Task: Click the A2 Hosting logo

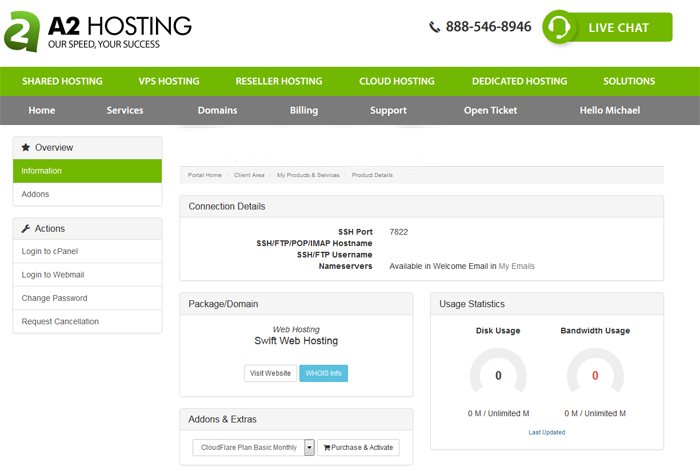Action: coord(98,31)
